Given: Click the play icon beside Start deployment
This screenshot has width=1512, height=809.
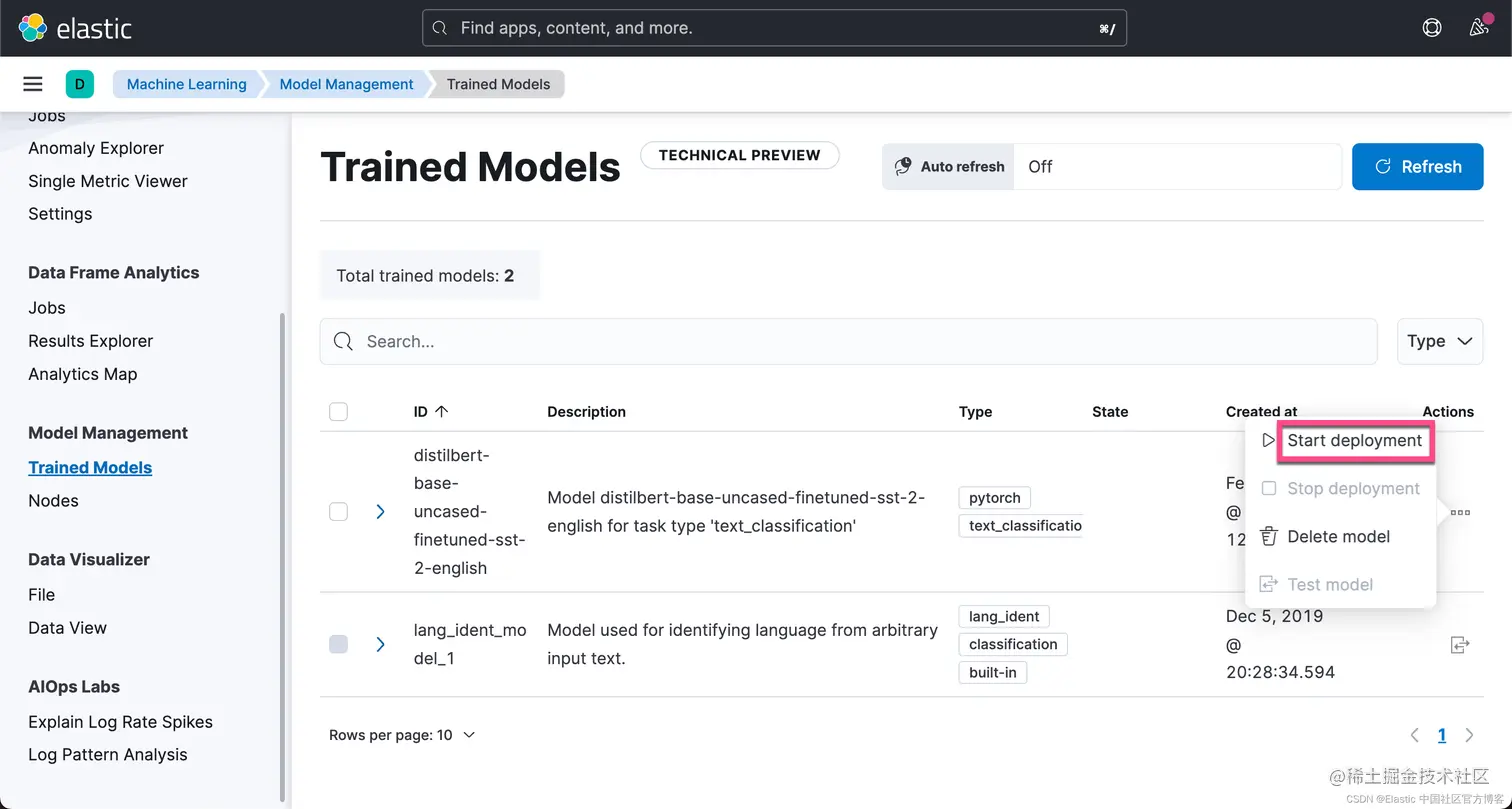Looking at the screenshot, I should pyautogui.click(x=1268, y=440).
